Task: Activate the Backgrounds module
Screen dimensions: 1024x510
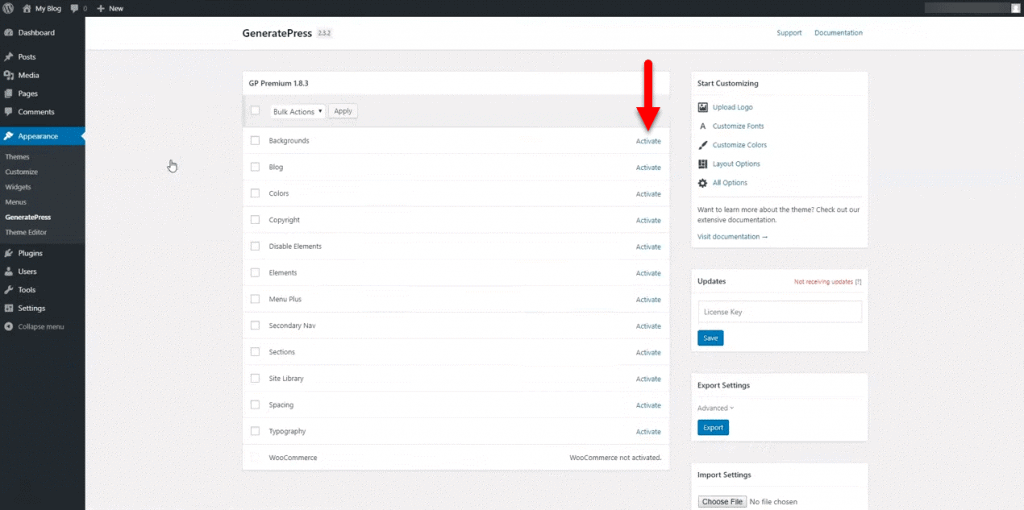Action: click(648, 141)
